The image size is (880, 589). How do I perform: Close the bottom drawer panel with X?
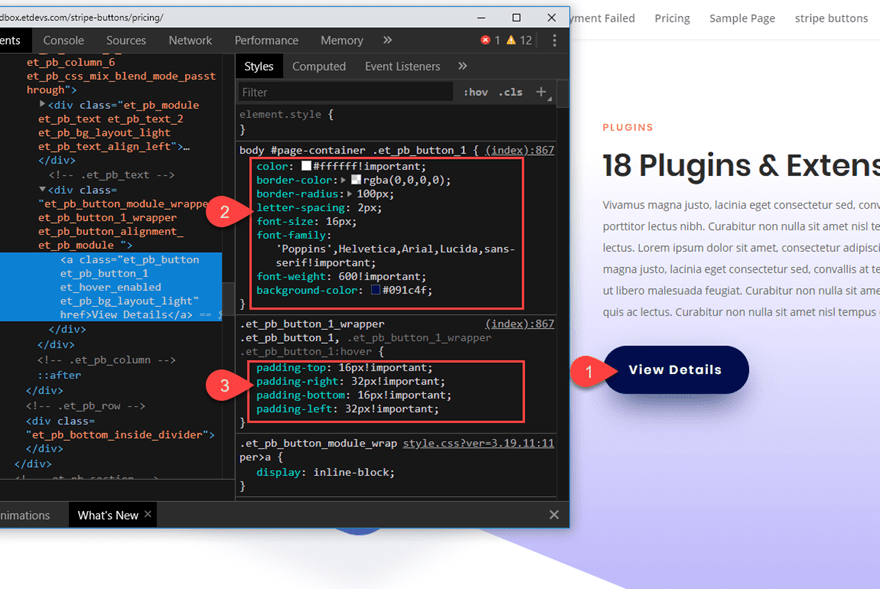[x=554, y=514]
